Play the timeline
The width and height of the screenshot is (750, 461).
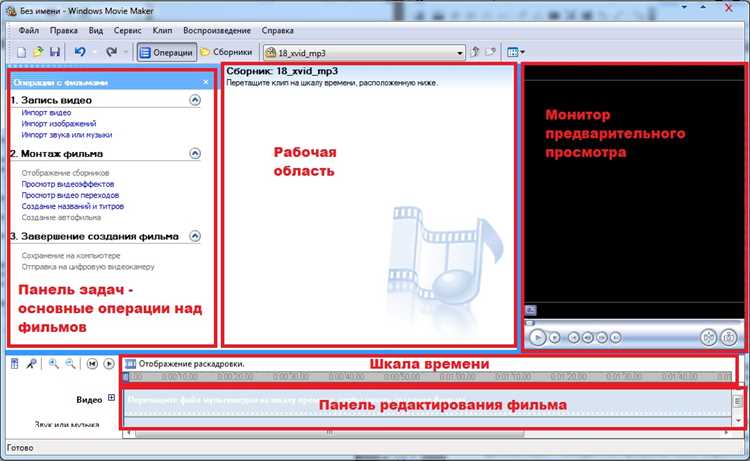tap(109, 364)
